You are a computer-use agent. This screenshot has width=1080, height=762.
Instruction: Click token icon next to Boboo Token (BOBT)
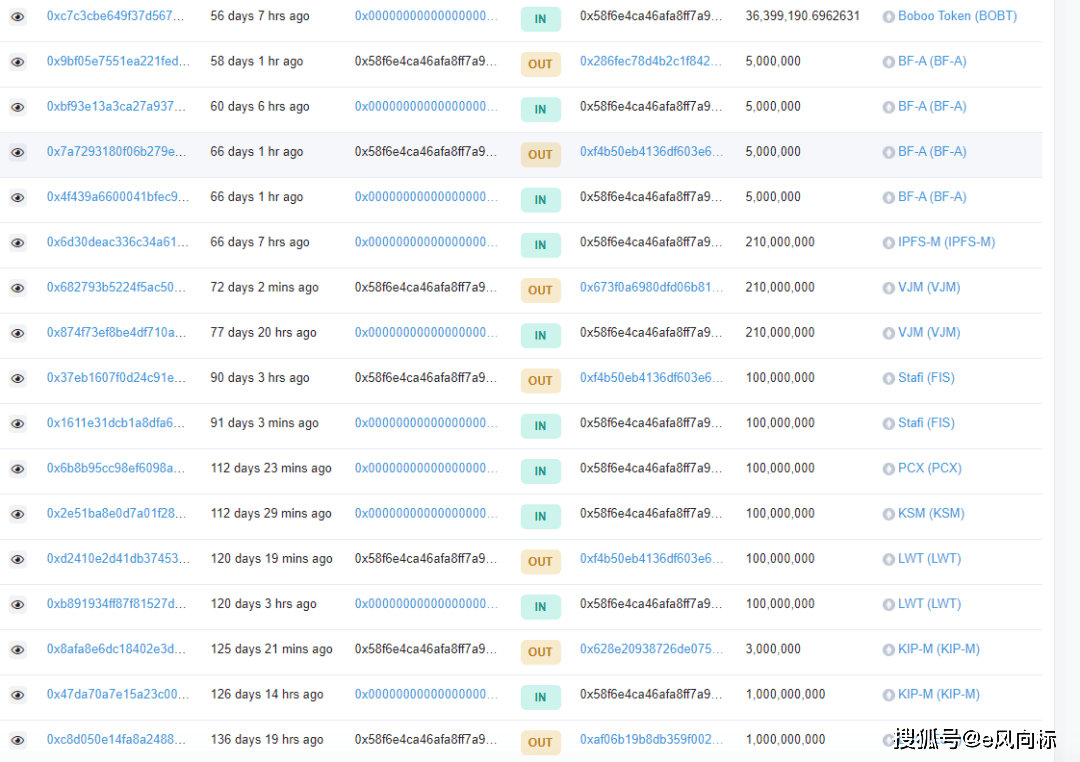point(889,17)
